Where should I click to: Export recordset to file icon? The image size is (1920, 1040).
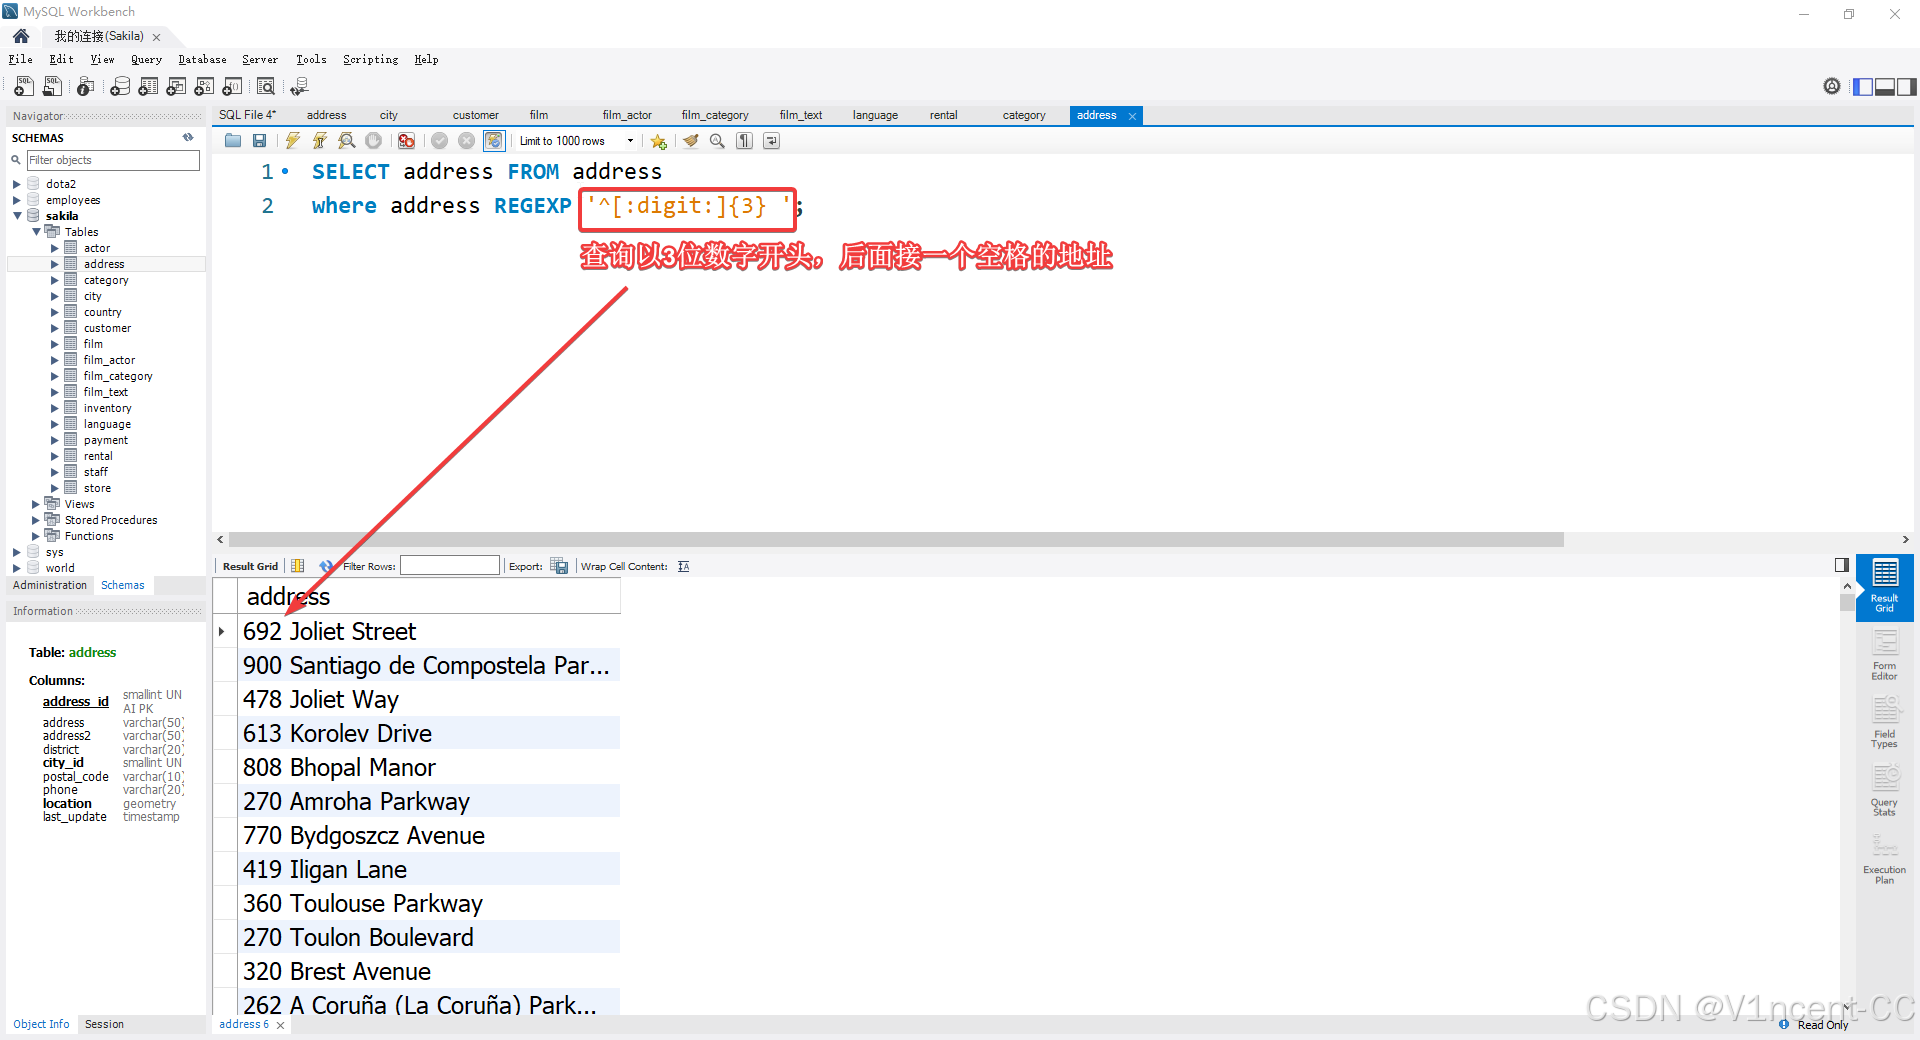pos(560,567)
